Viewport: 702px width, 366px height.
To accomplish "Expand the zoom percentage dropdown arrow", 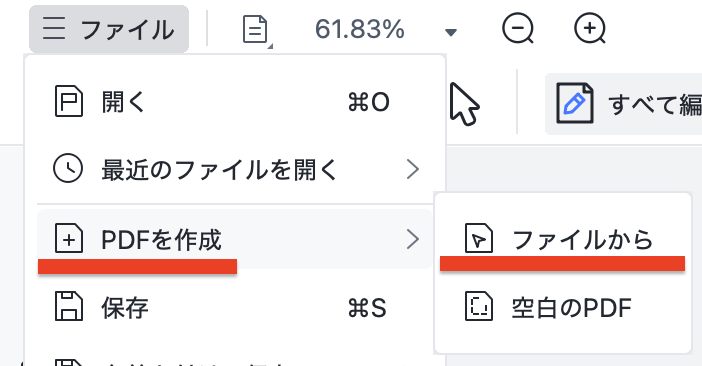I will click(451, 32).
